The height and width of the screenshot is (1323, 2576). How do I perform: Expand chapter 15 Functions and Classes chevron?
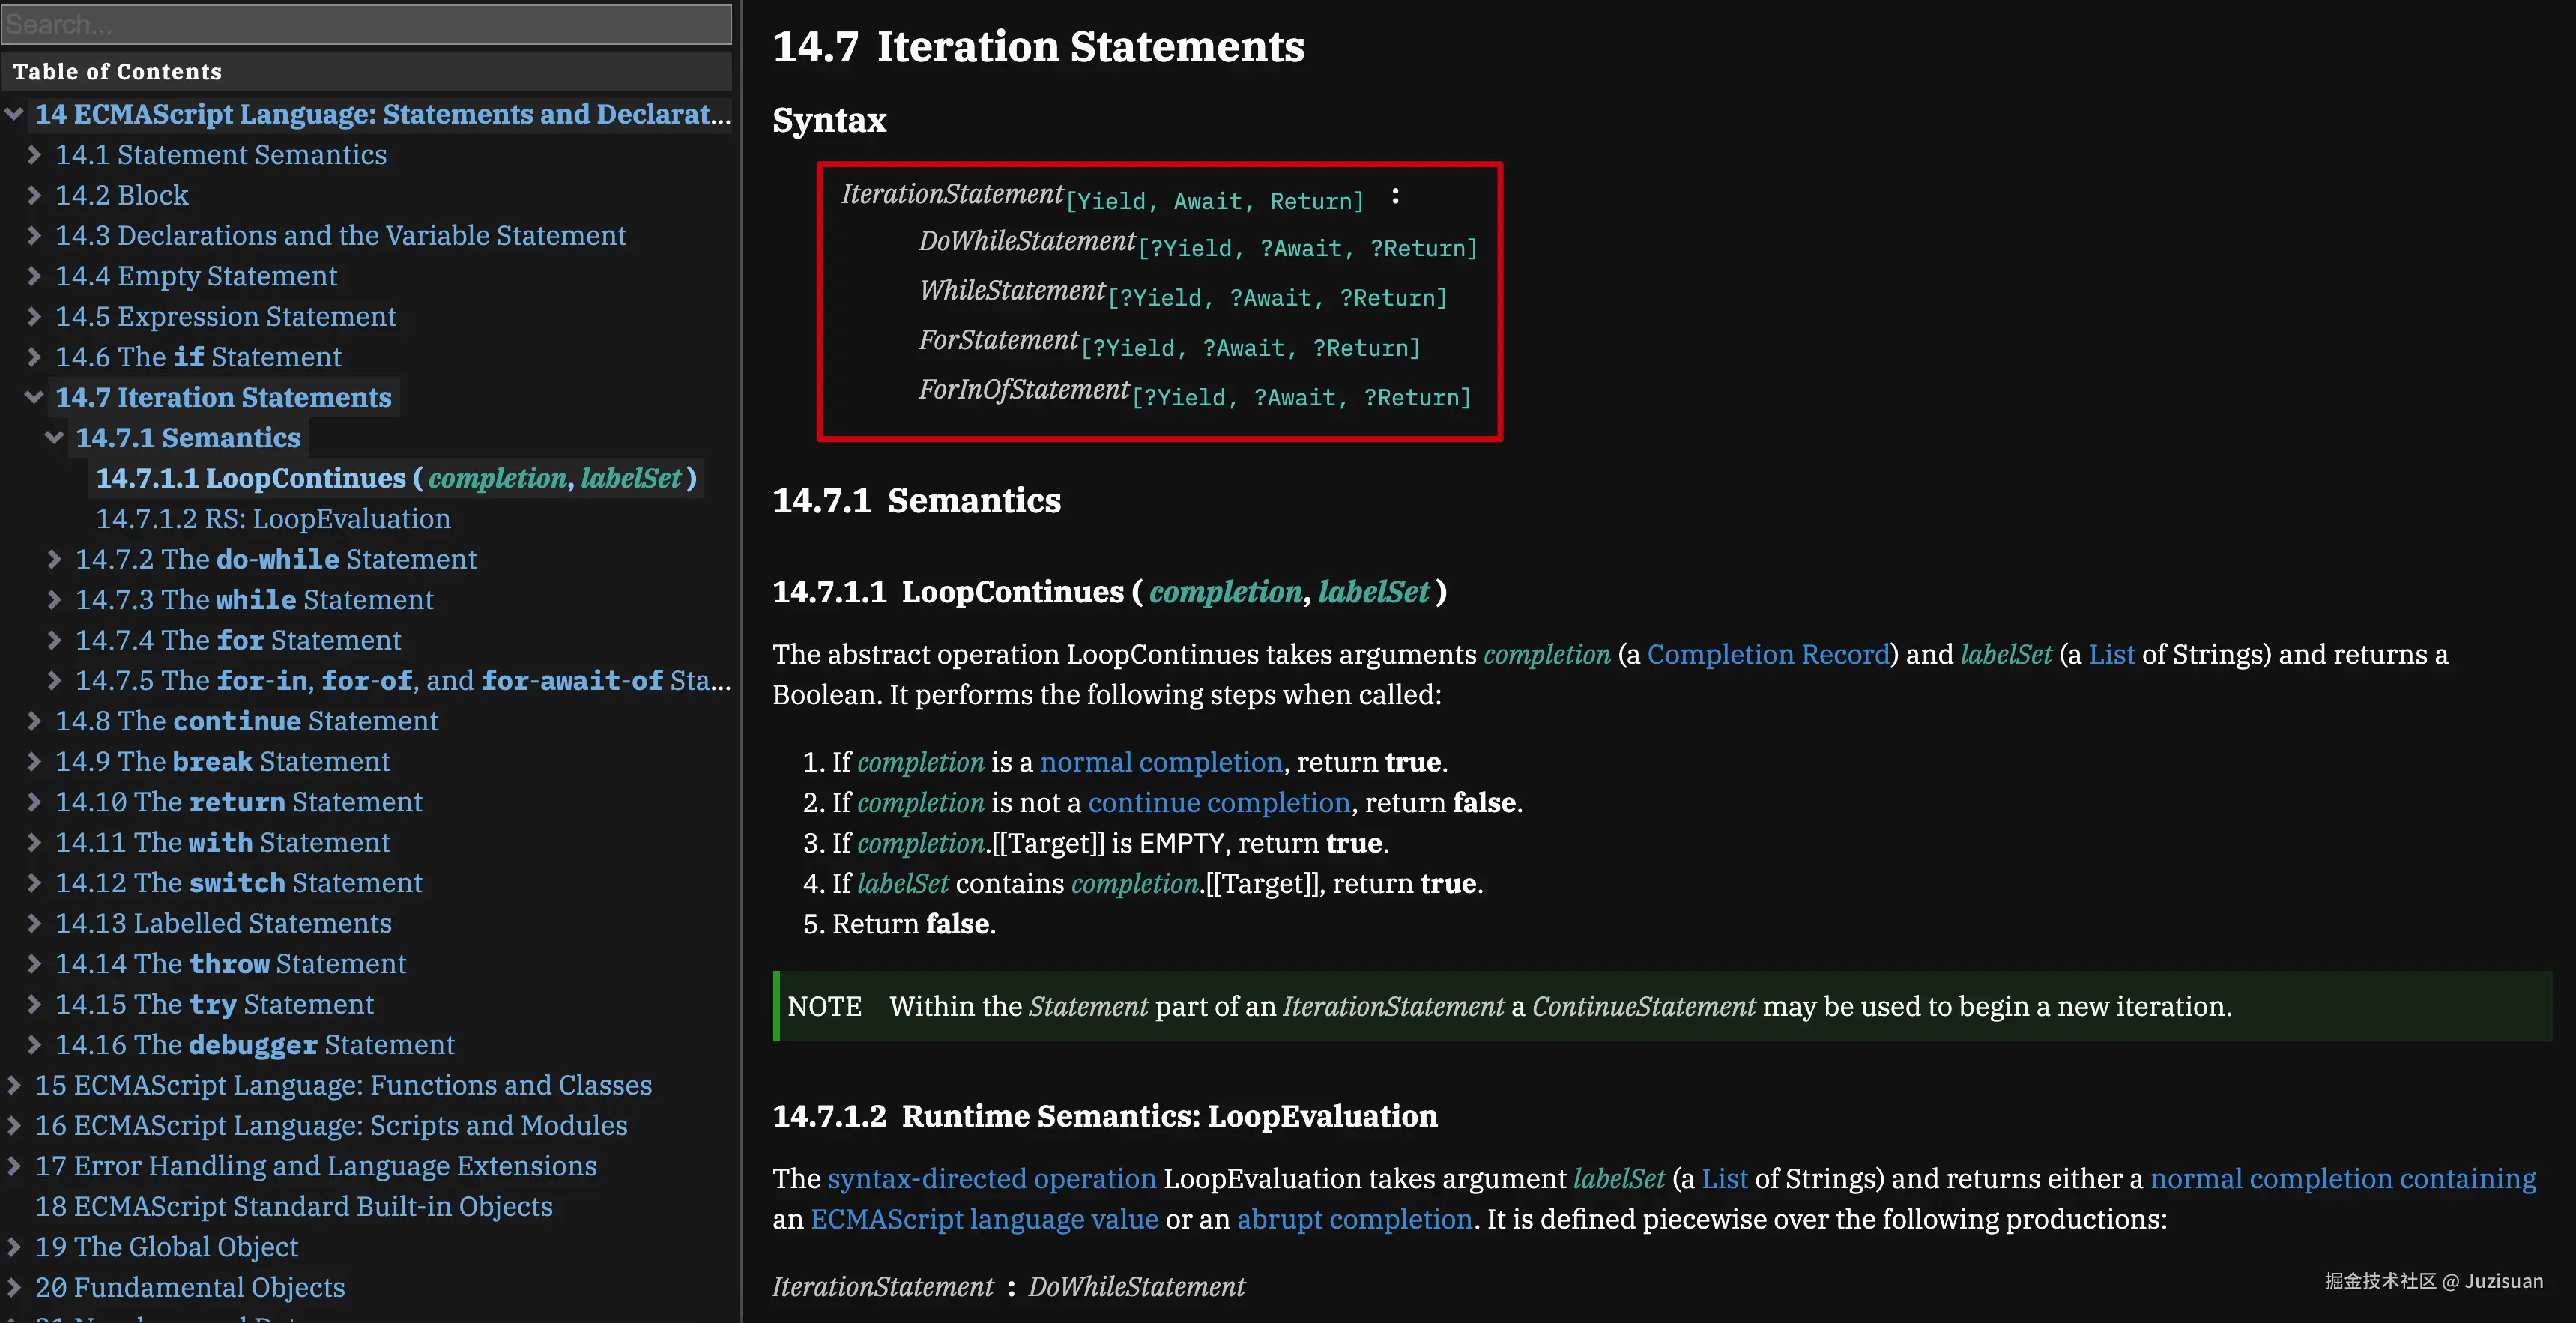(x=14, y=1085)
